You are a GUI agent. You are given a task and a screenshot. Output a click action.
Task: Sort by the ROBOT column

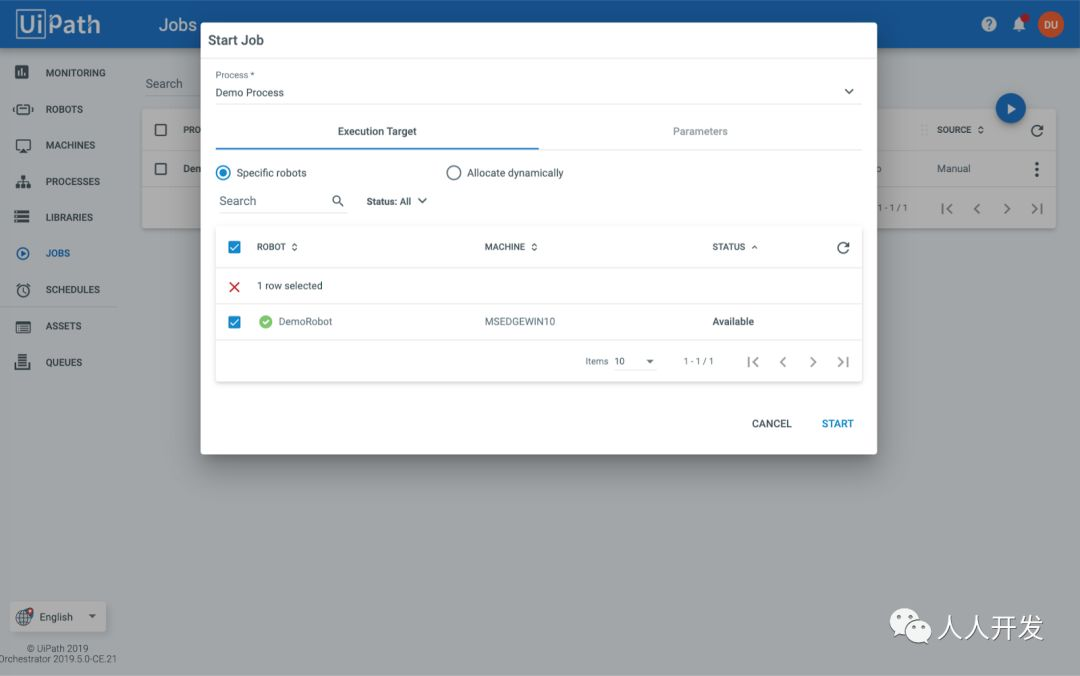(277, 247)
